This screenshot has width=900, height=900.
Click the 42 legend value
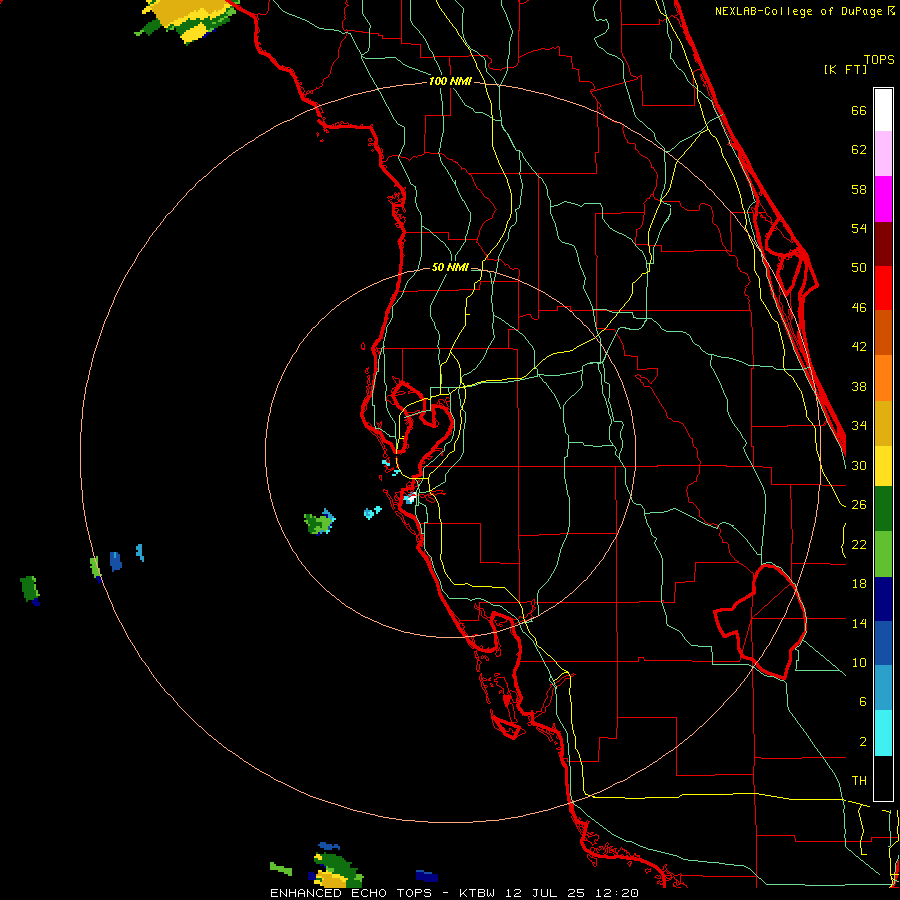[x=859, y=346]
